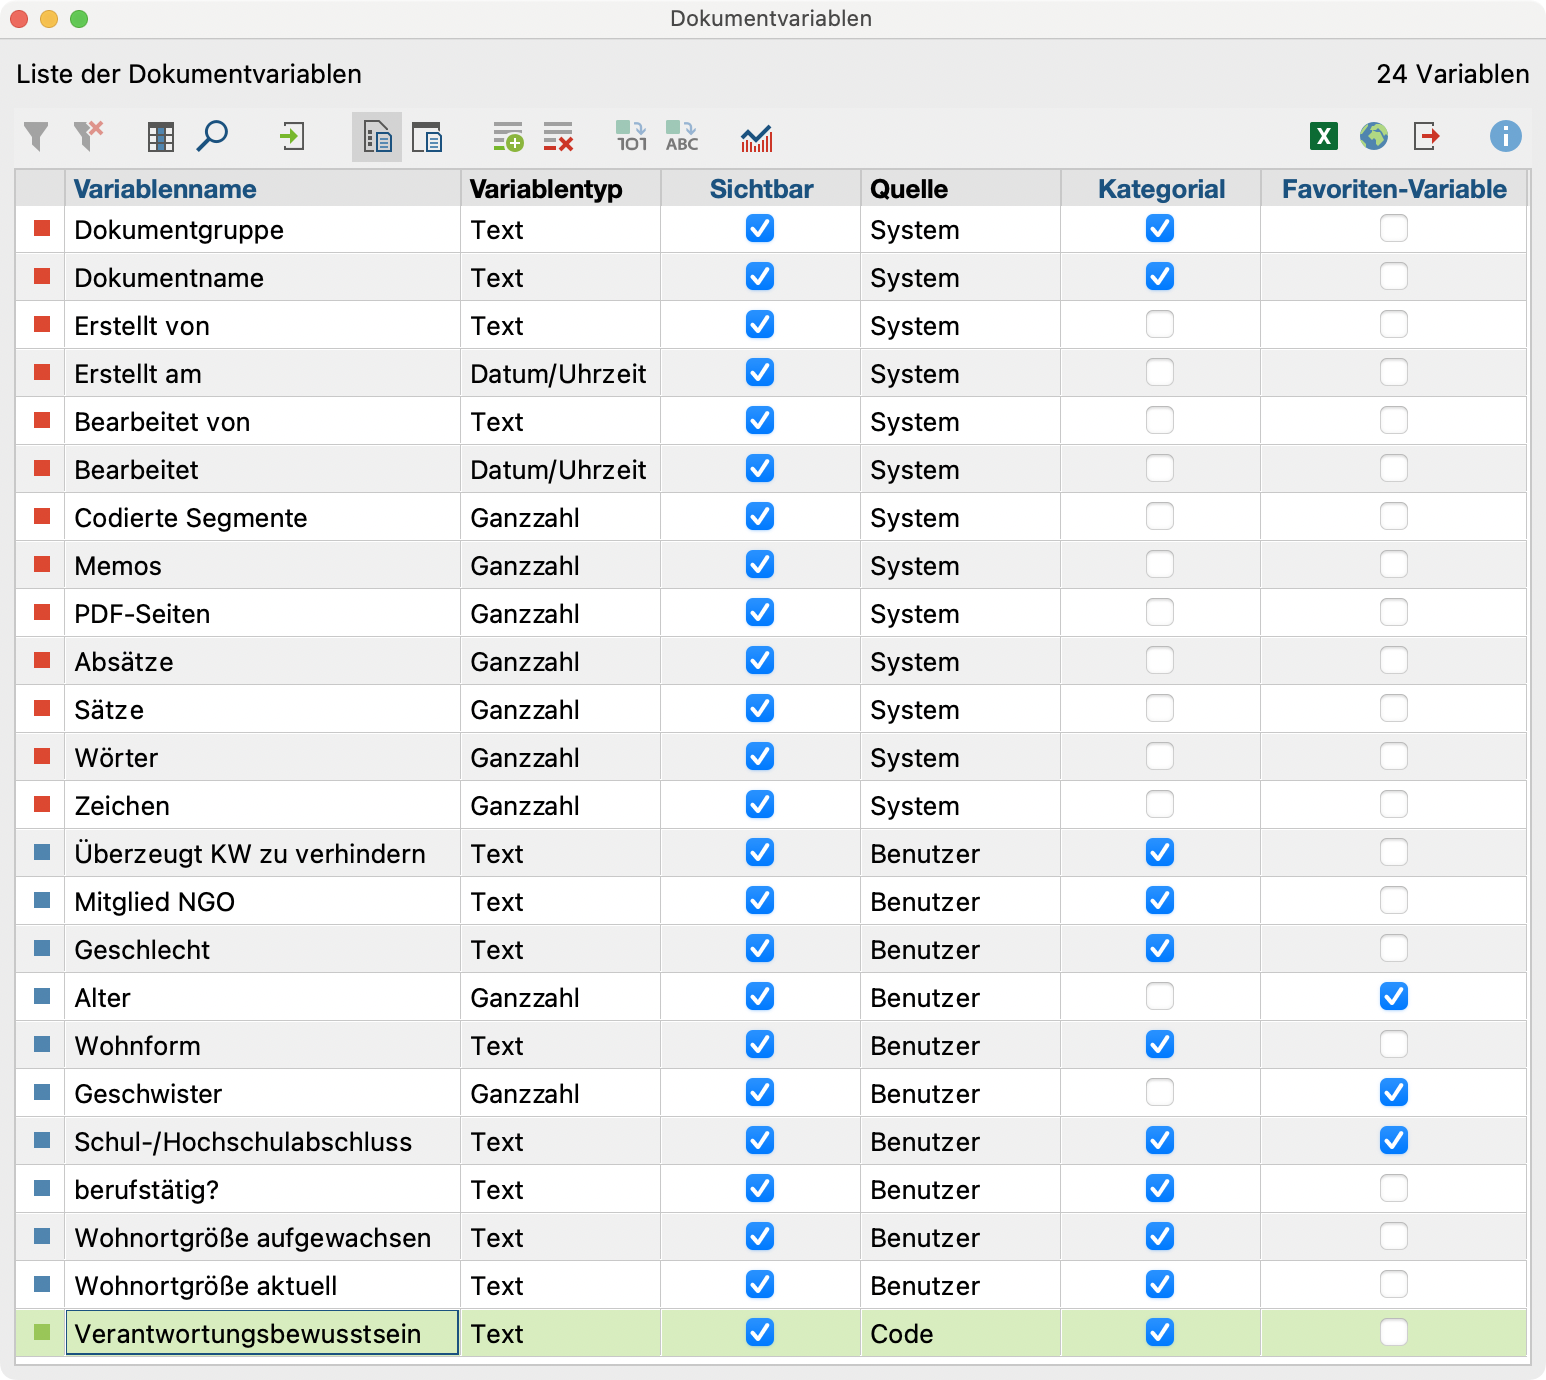Click 'Benutzer' source of Geschlecht
The height and width of the screenshot is (1380, 1546).
tap(925, 950)
